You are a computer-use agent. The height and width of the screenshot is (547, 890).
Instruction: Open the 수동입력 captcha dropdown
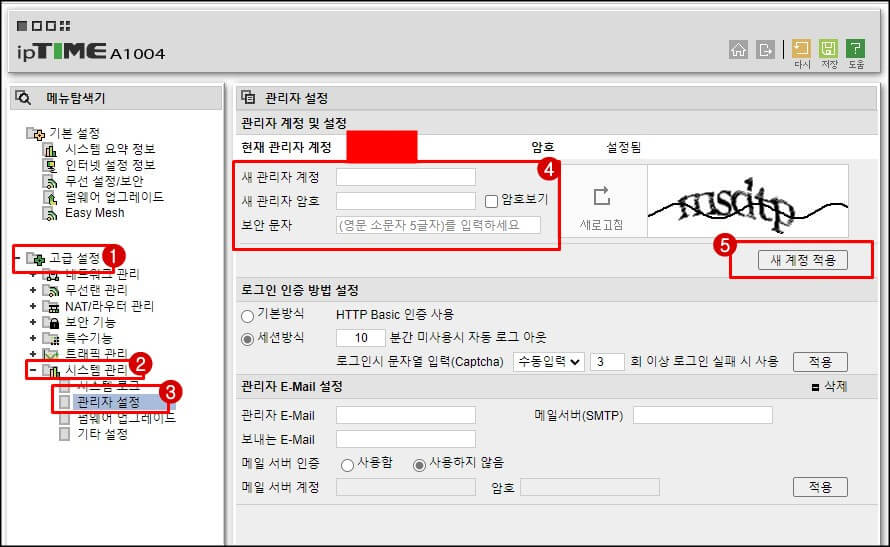(x=549, y=361)
